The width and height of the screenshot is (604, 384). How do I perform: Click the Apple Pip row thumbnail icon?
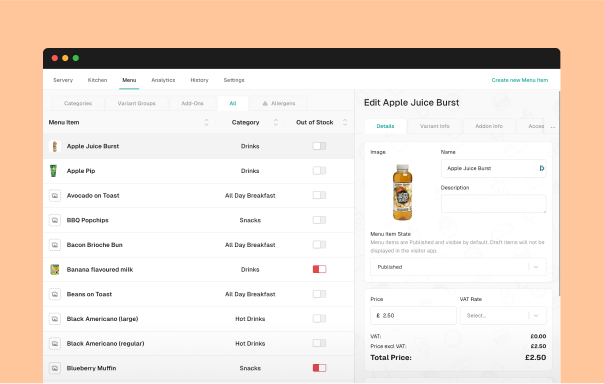54,171
